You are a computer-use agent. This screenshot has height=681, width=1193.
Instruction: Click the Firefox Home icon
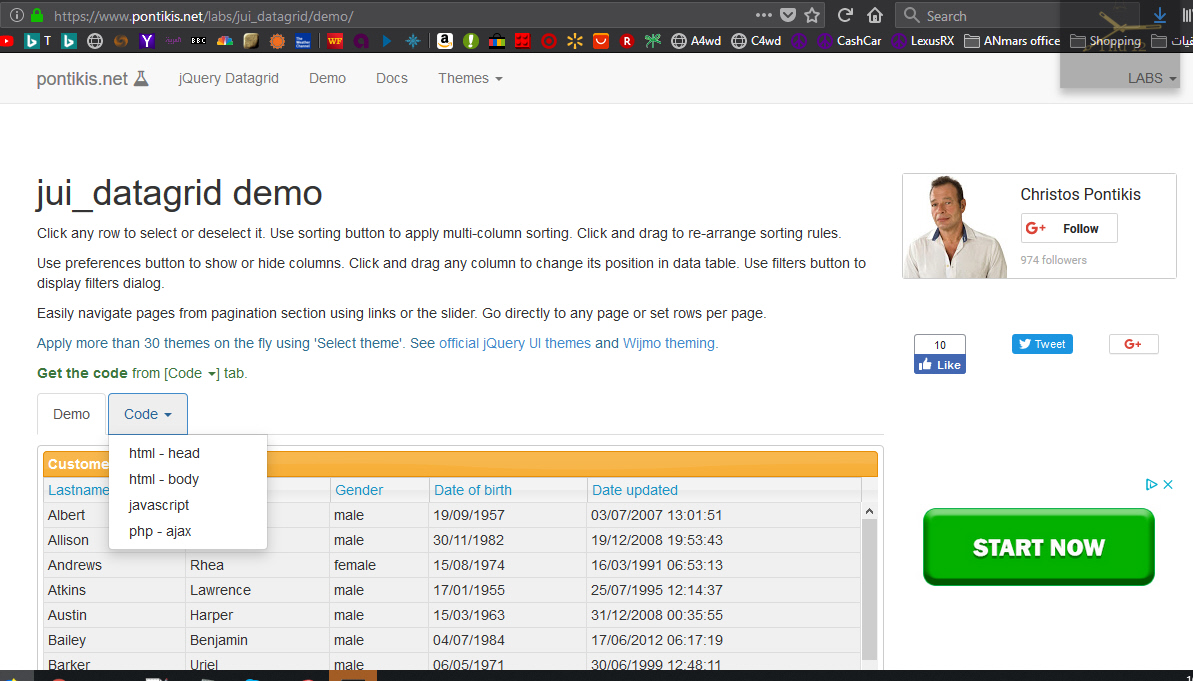point(875,15)
